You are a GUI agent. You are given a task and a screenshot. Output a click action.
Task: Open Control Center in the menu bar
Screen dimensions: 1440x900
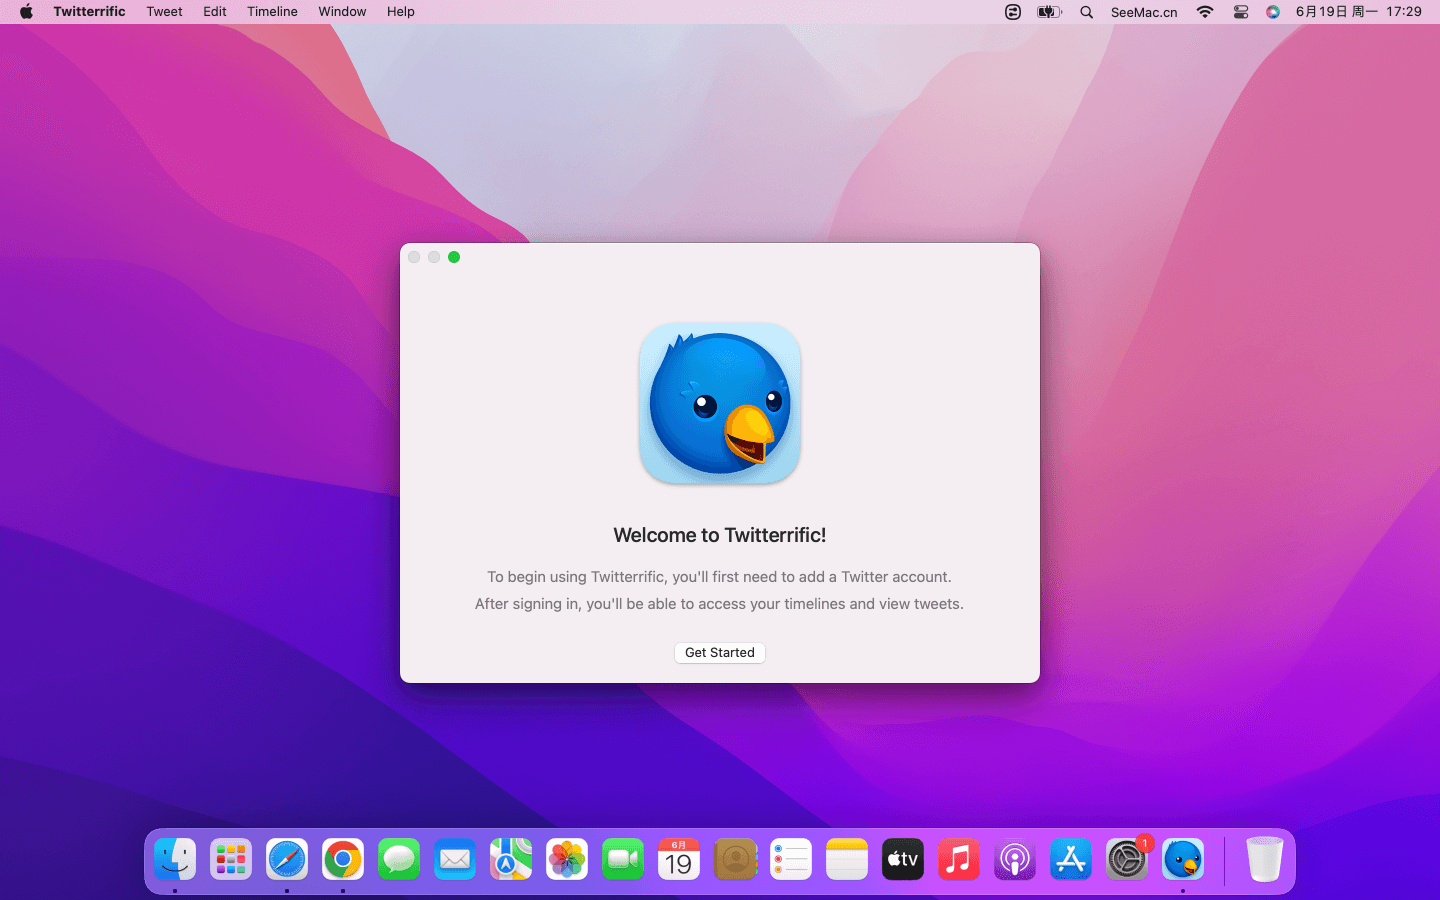click(1241, 12)
